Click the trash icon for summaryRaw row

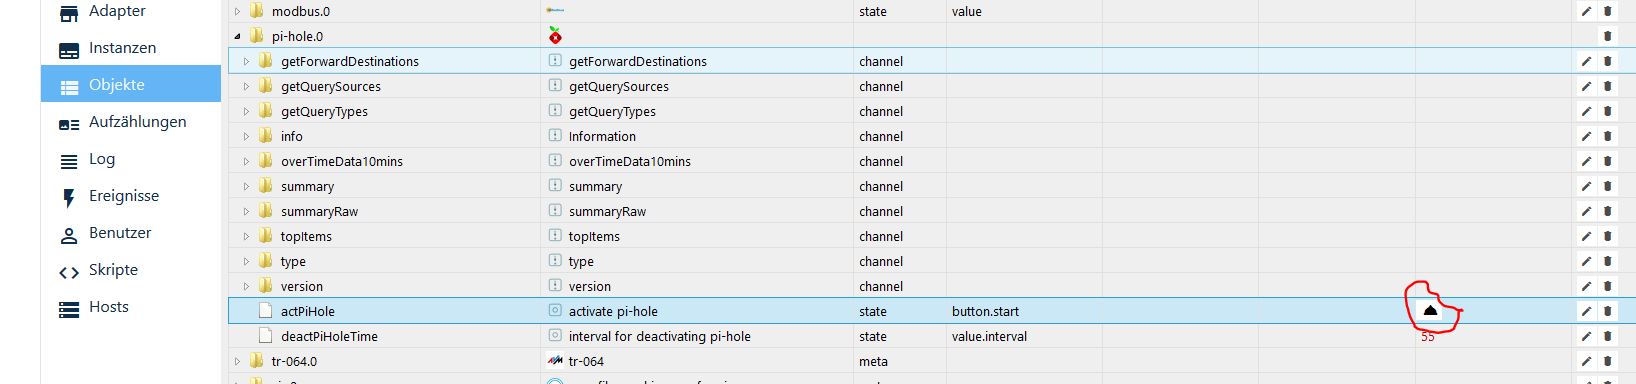(x=1608, y=211)
